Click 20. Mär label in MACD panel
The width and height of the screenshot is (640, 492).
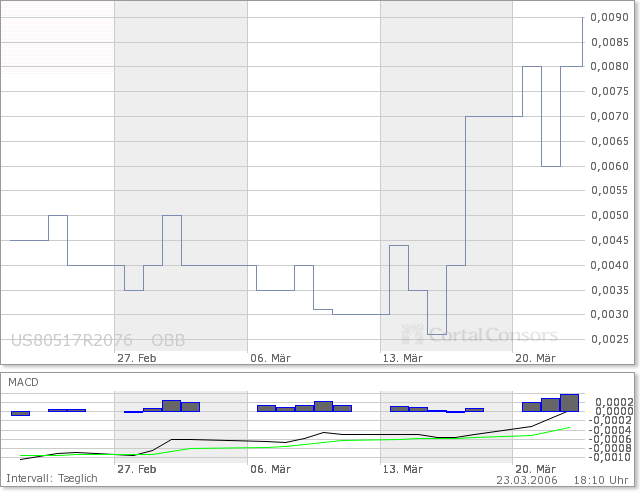click(x=535, y=468)
